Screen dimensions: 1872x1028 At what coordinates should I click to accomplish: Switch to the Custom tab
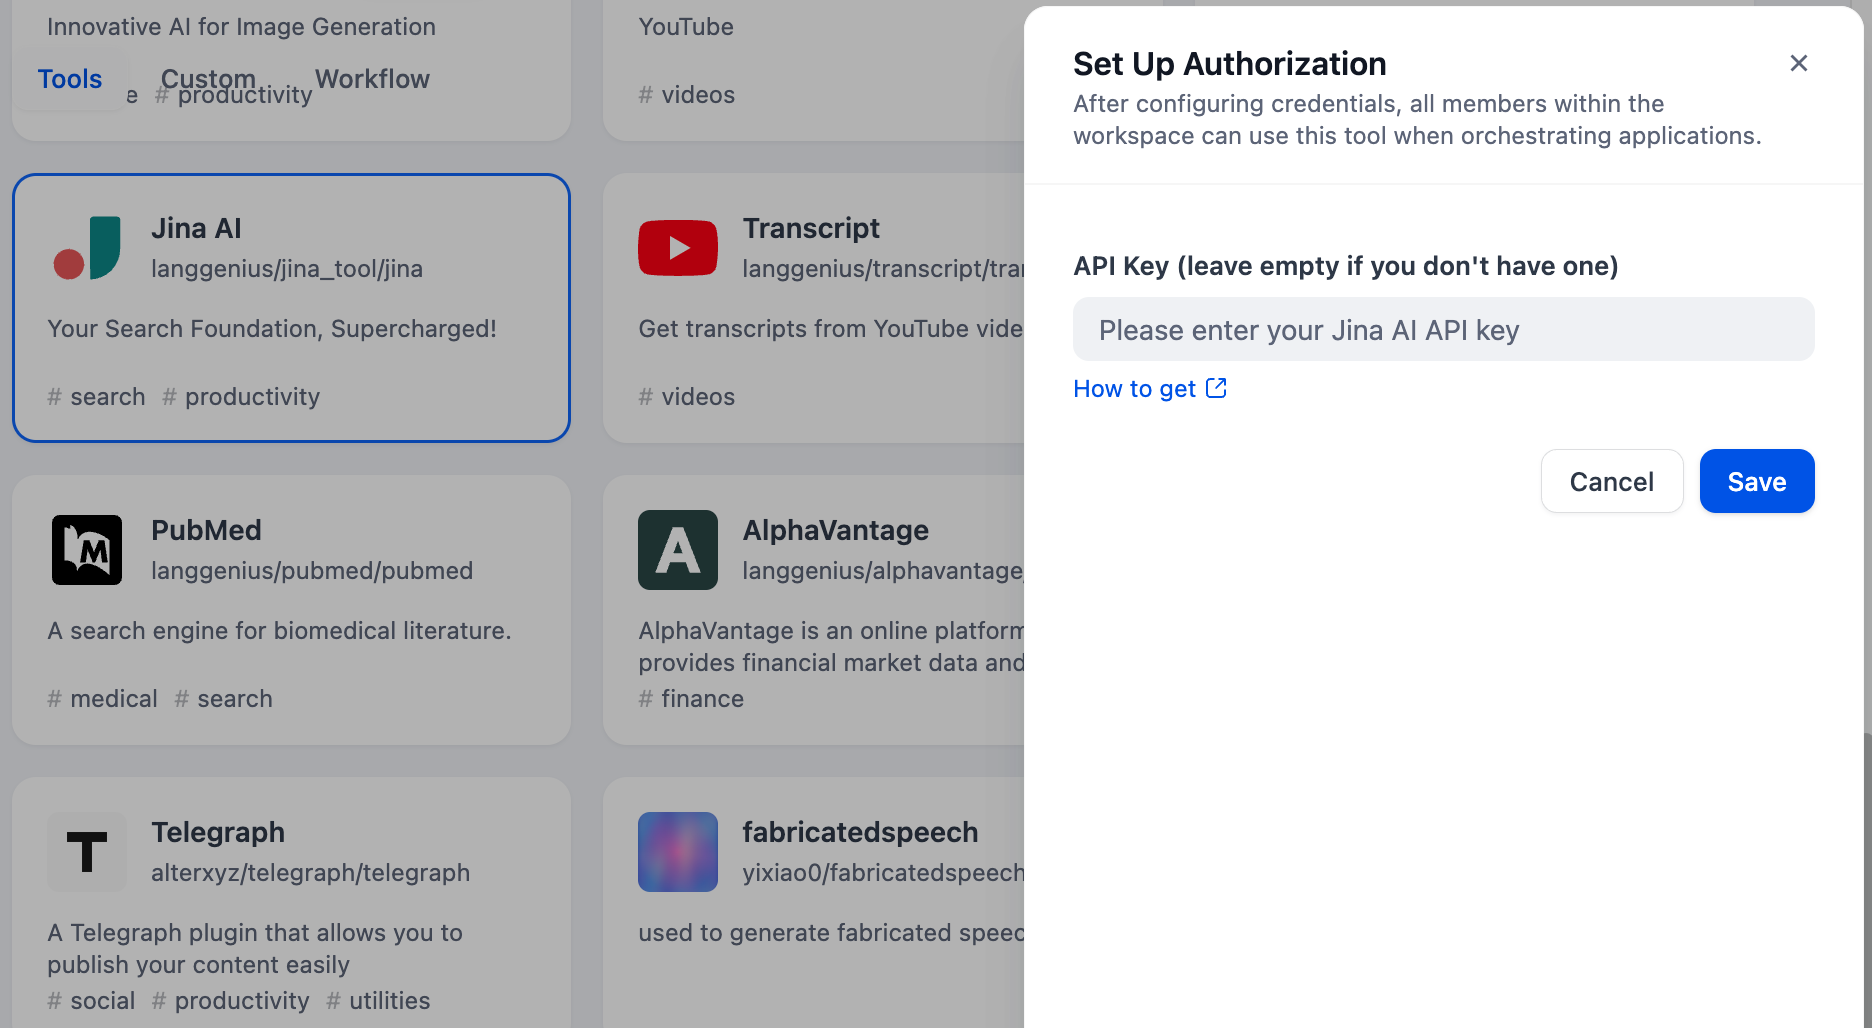coord(208,79)
